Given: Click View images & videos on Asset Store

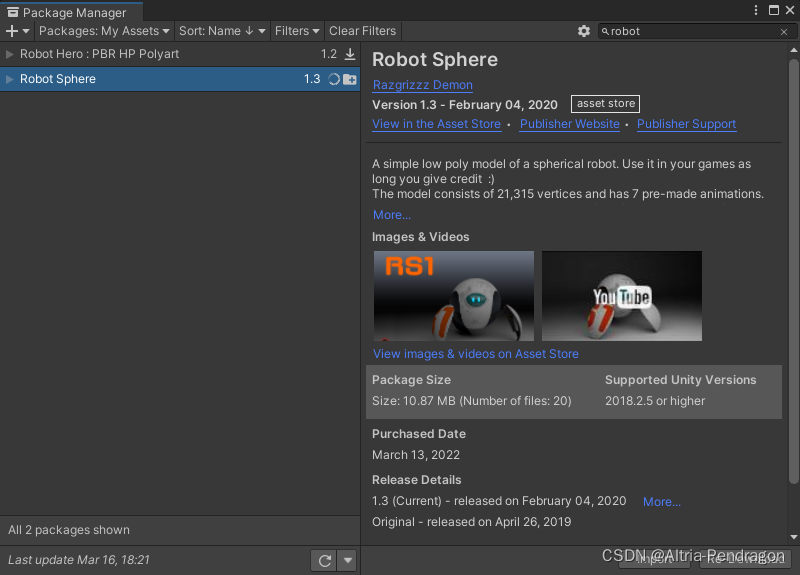Looking at the screenshot, I should [x=476, y=354].
